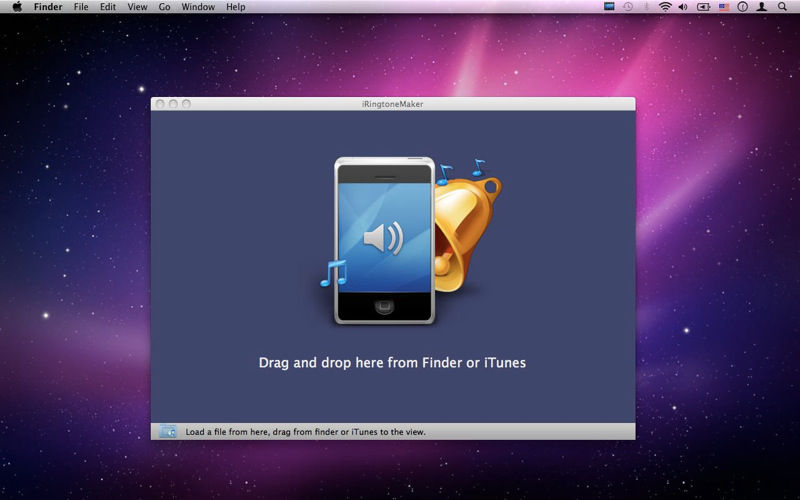Image resolution: width=800 pixels, height=500 pixels.
Task: Click the iRingtoneMaker window title
Action: 392,104
